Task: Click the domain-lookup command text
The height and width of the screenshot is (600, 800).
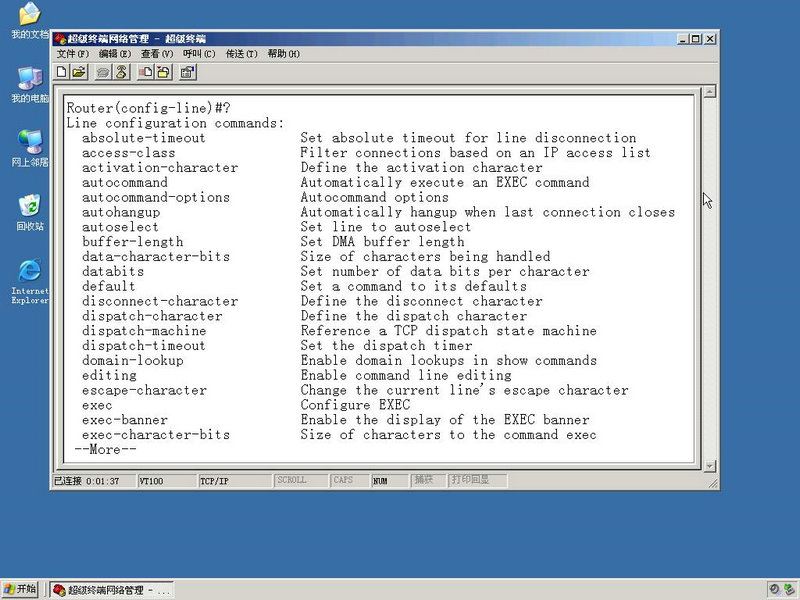Action: pyautogui.click(x=133, y=360)
